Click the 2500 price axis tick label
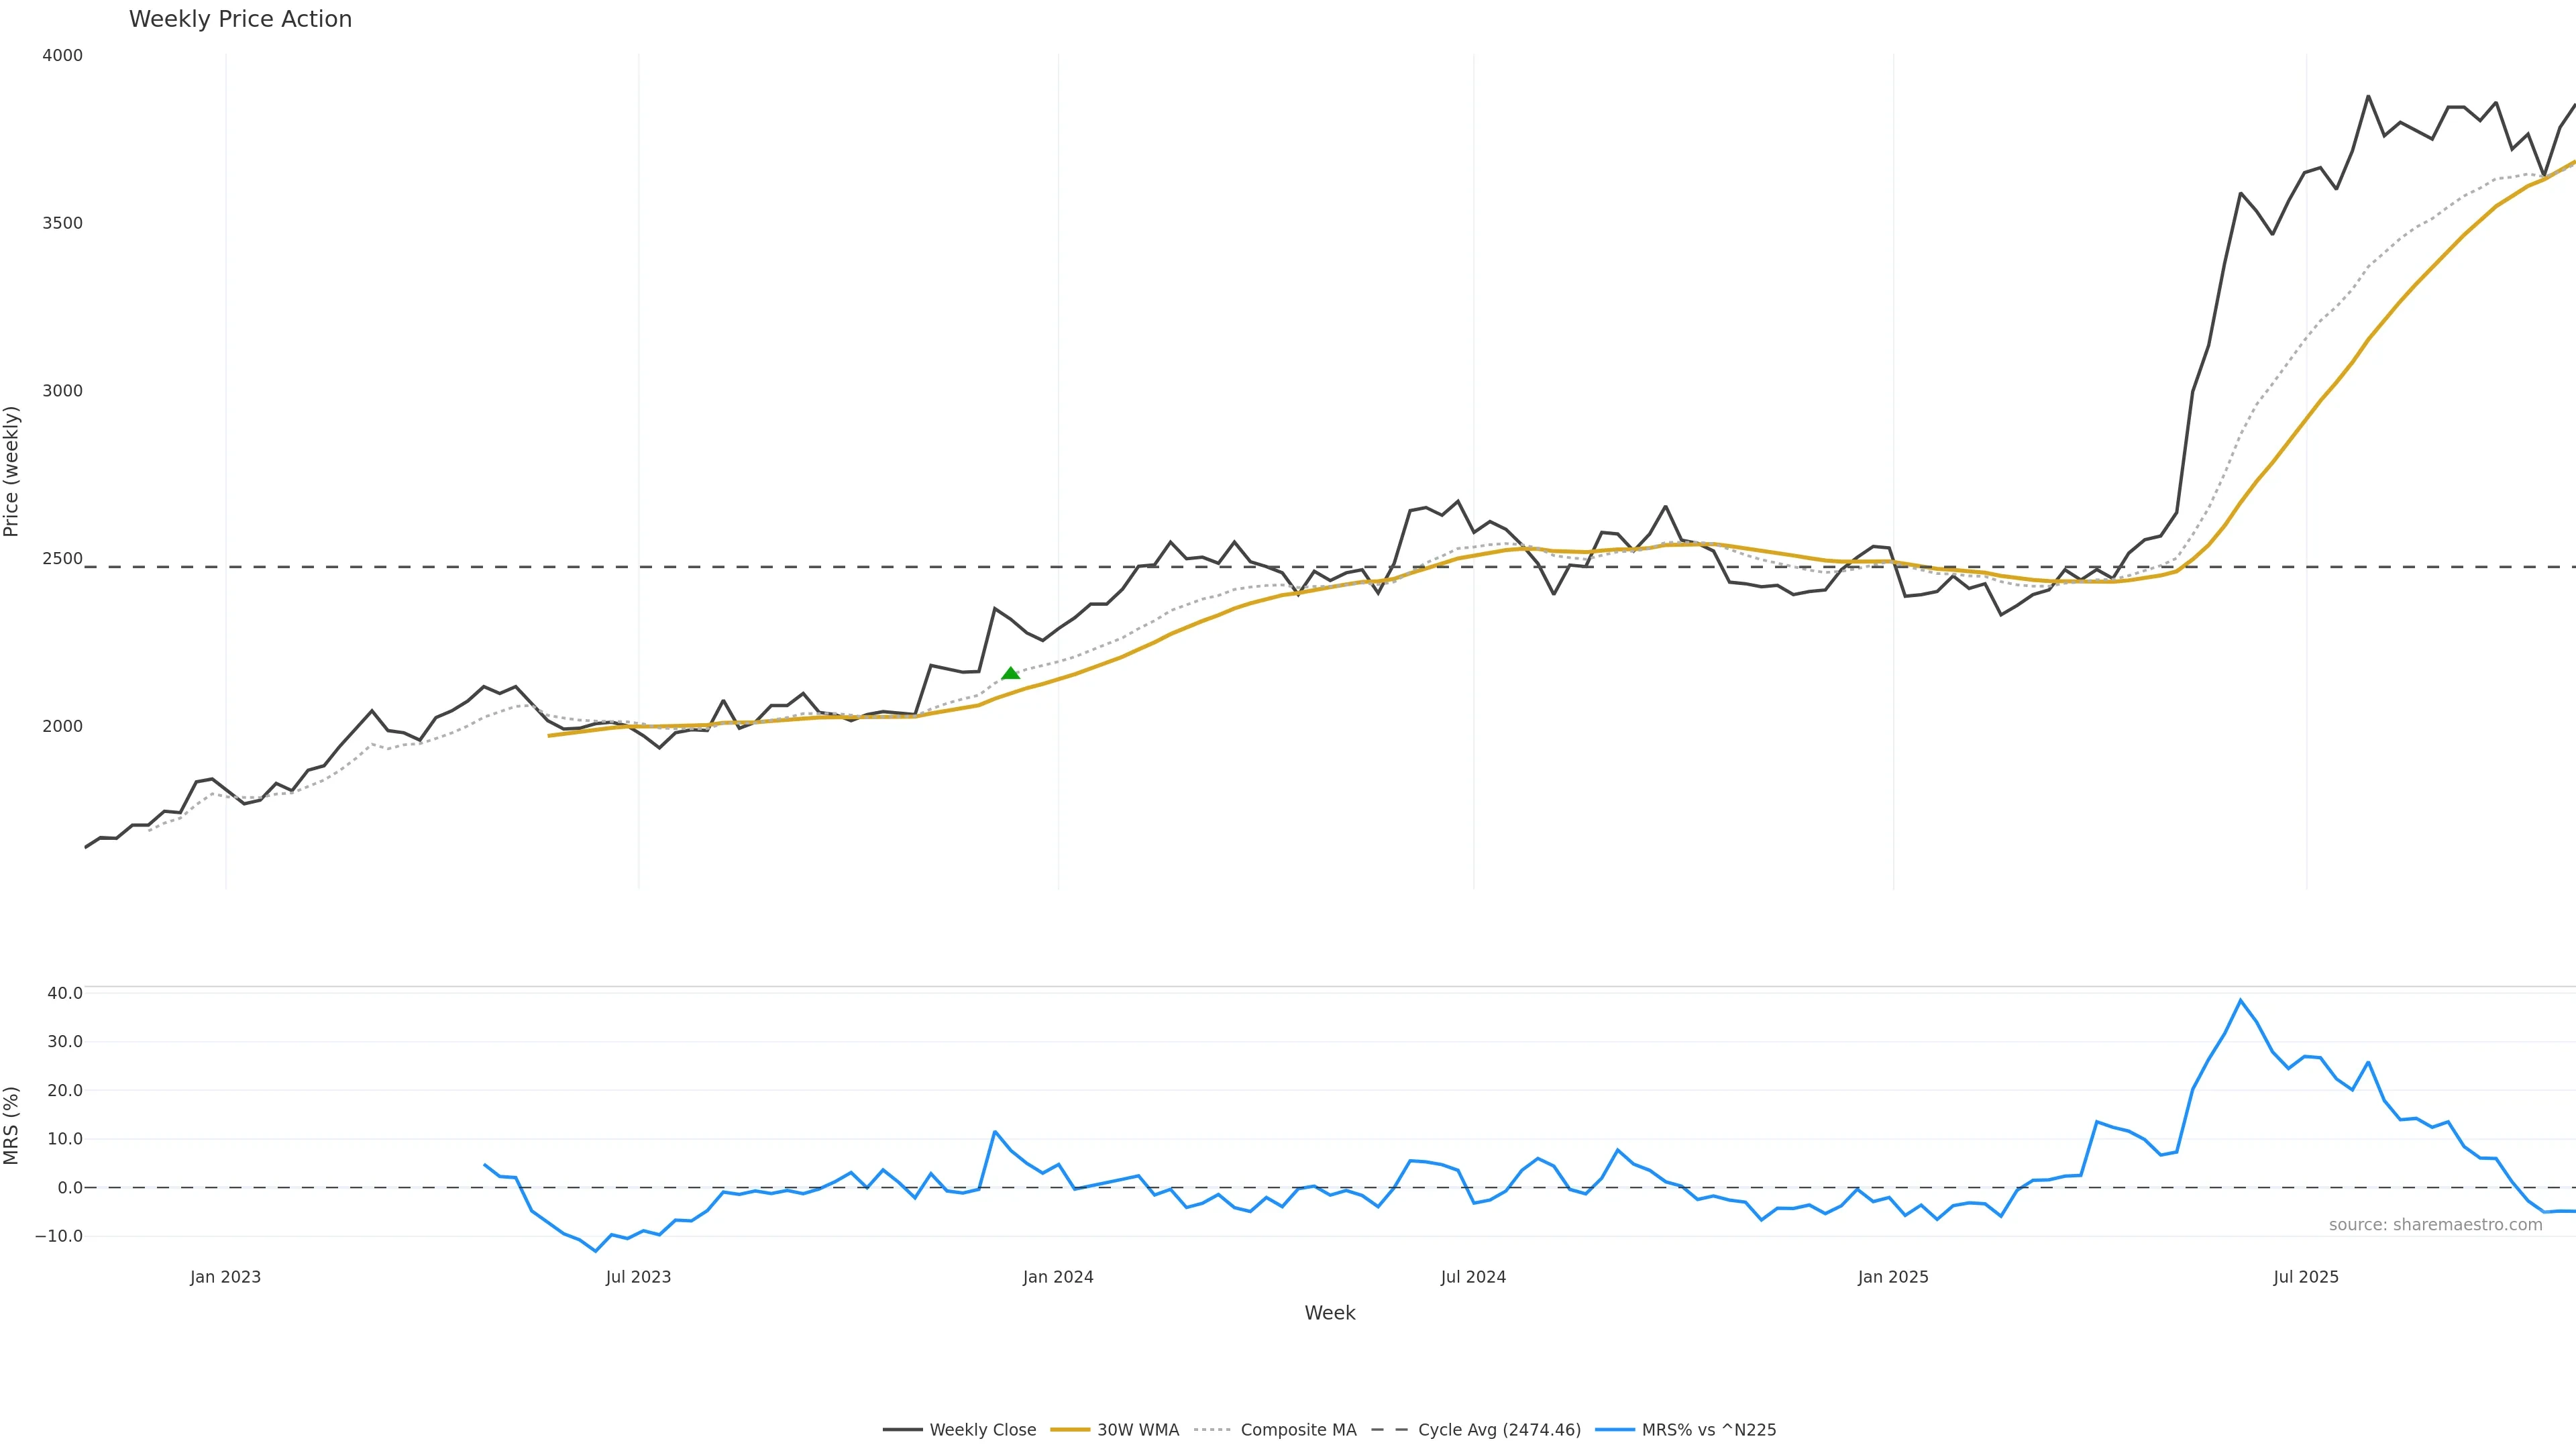Screen dimensions: 2576x1449 click(x=62, y=559)
